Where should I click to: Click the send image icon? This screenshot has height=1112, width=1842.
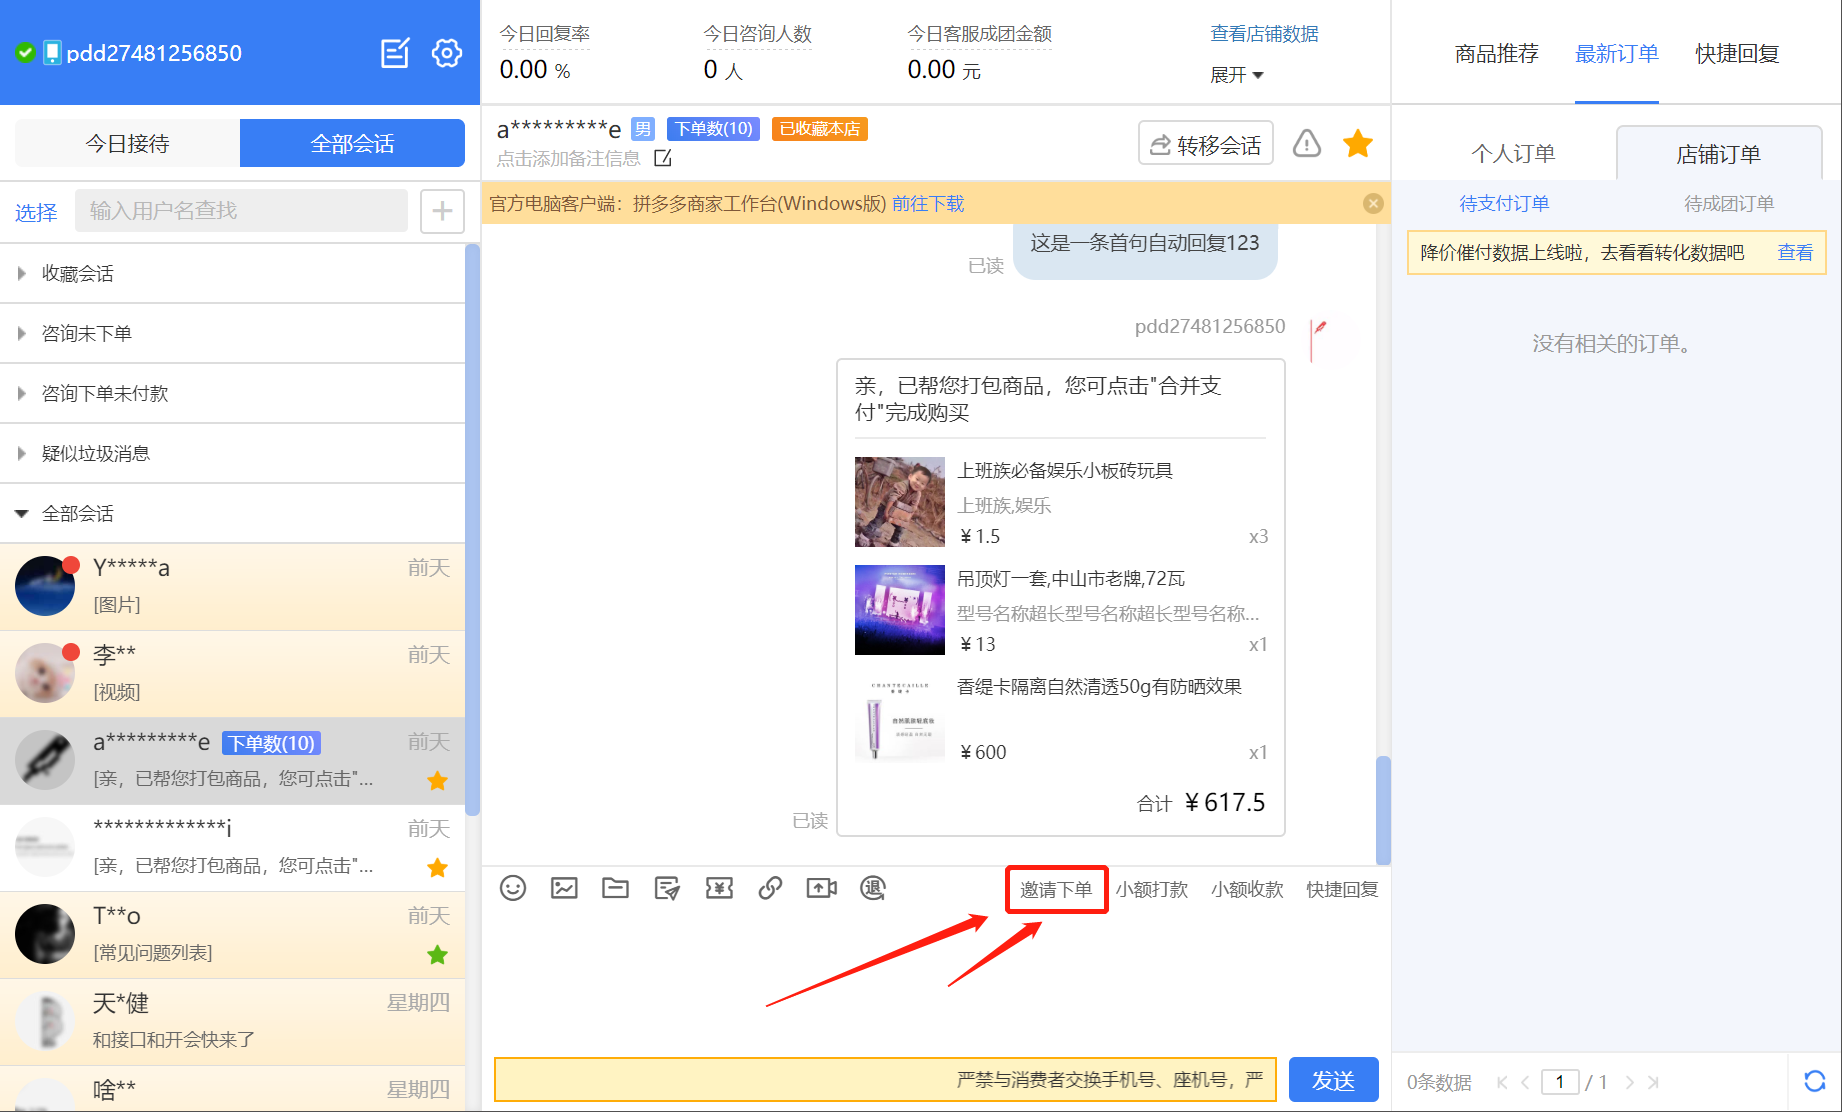click(564, 888)
